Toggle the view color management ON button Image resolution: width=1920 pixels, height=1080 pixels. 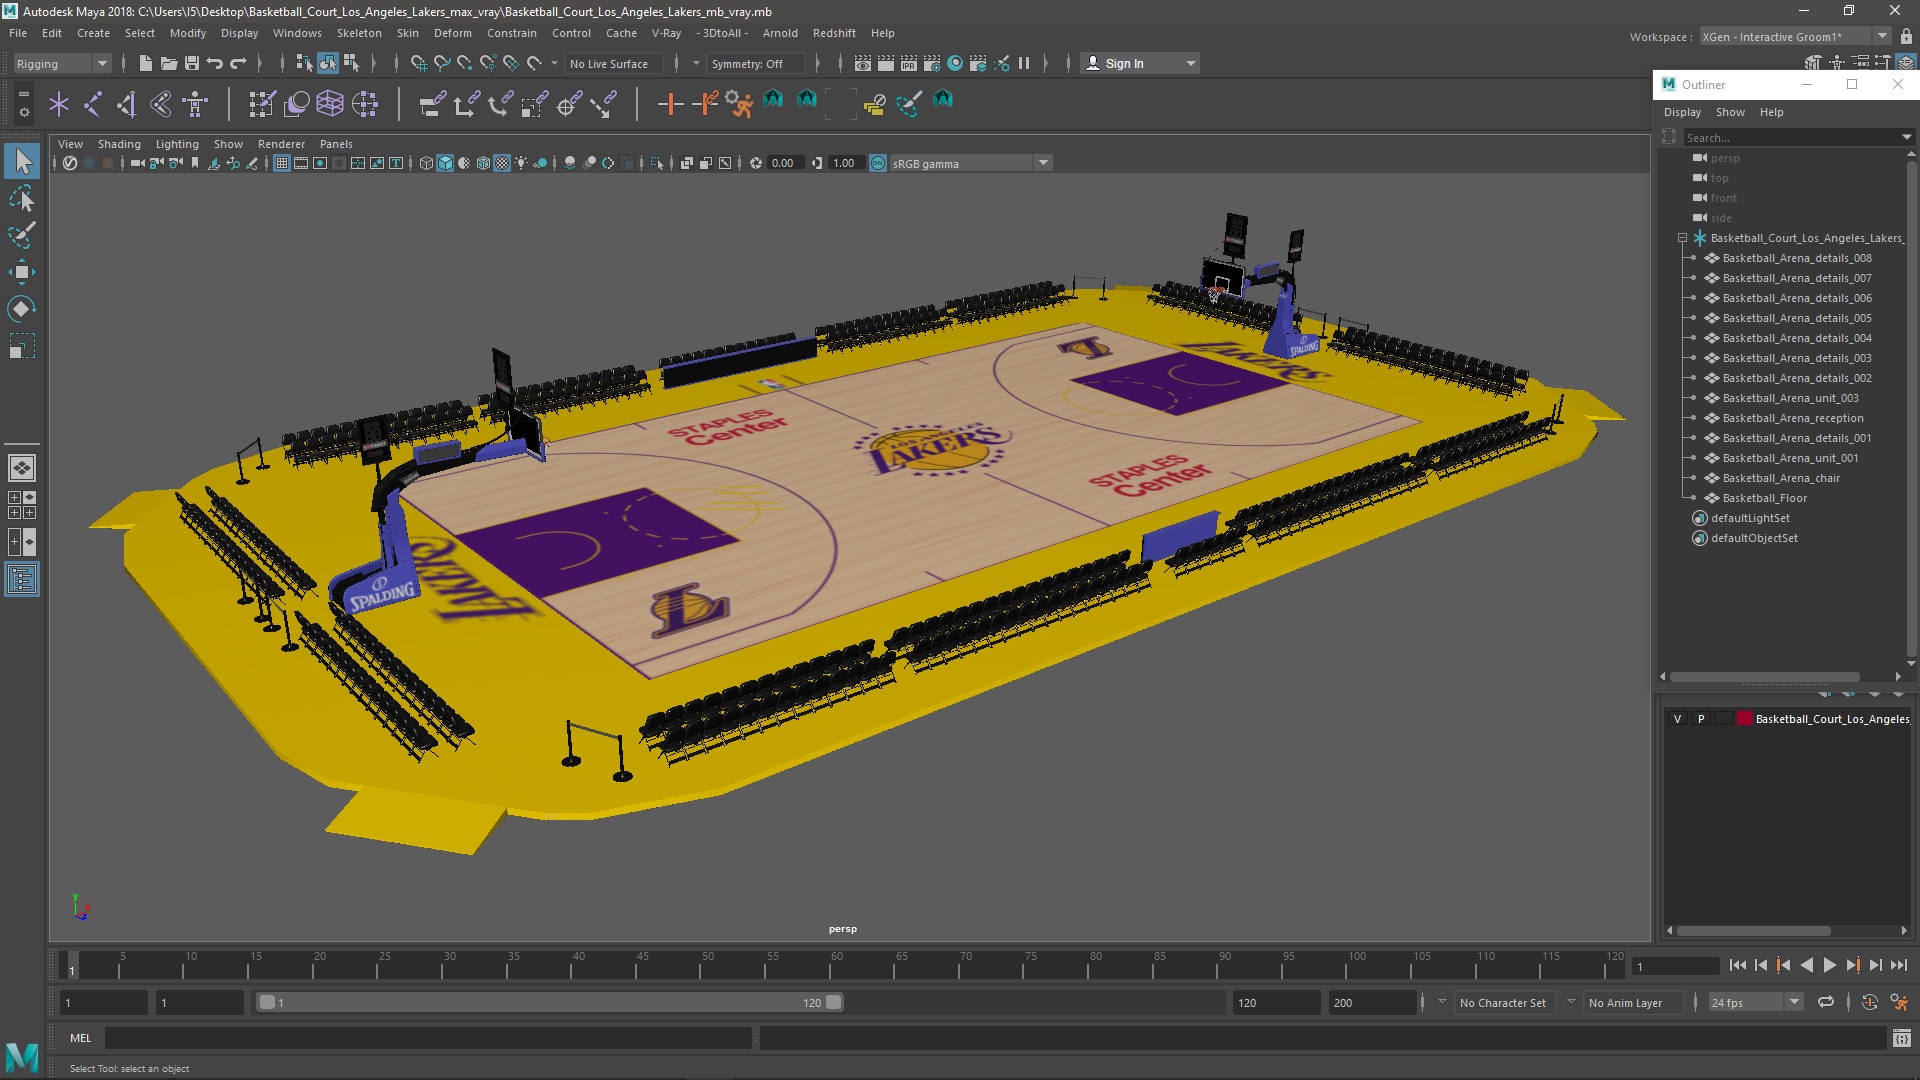[x=878, y=163]
